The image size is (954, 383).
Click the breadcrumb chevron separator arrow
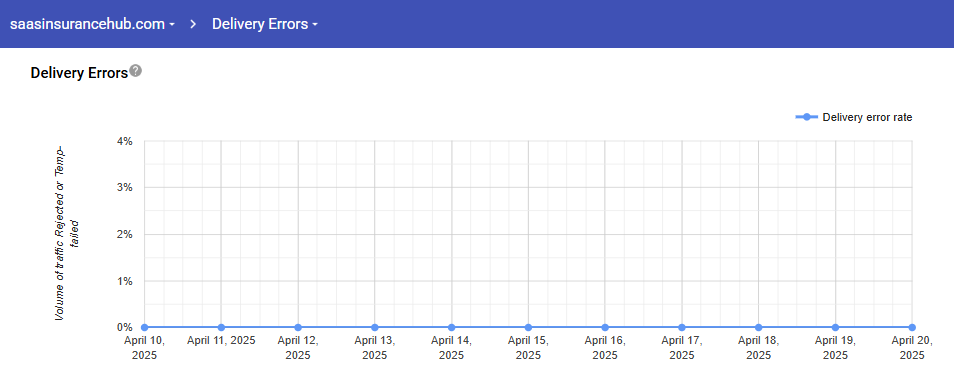[x=193, y=24]
